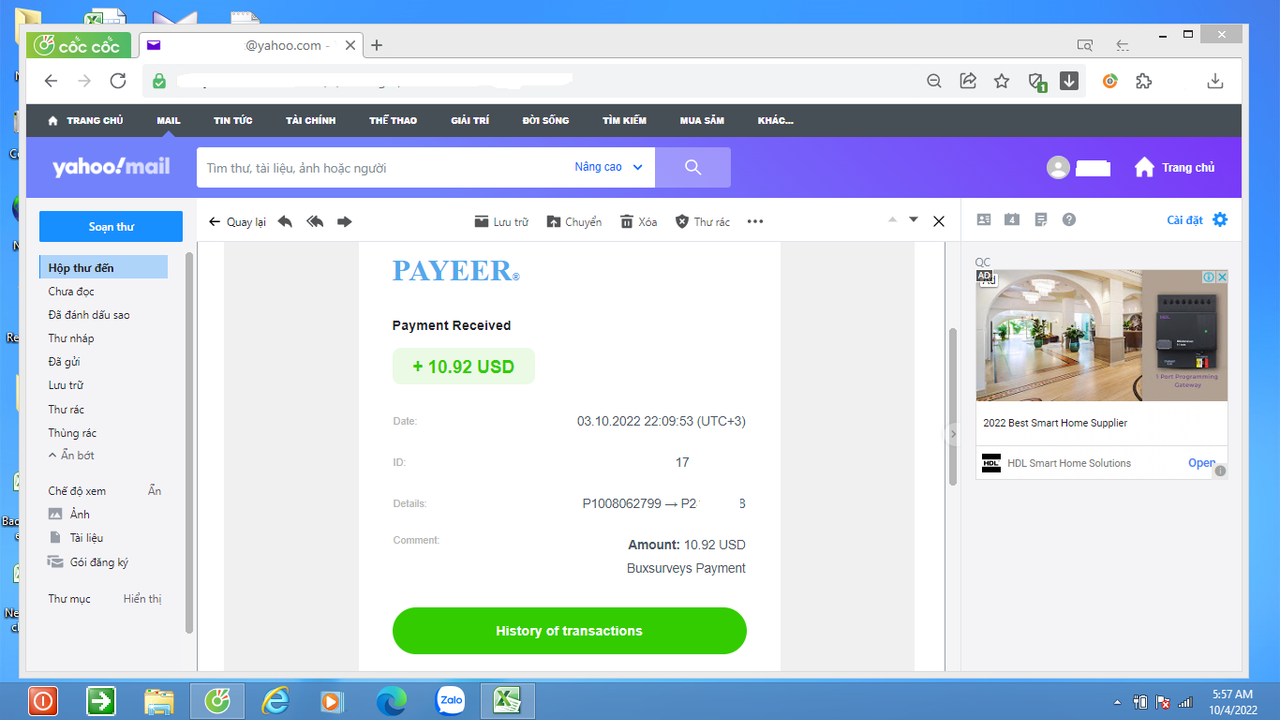Bookmark this page with the star icon
The height and width of the screenshot is (720, 1280).
1001,82
